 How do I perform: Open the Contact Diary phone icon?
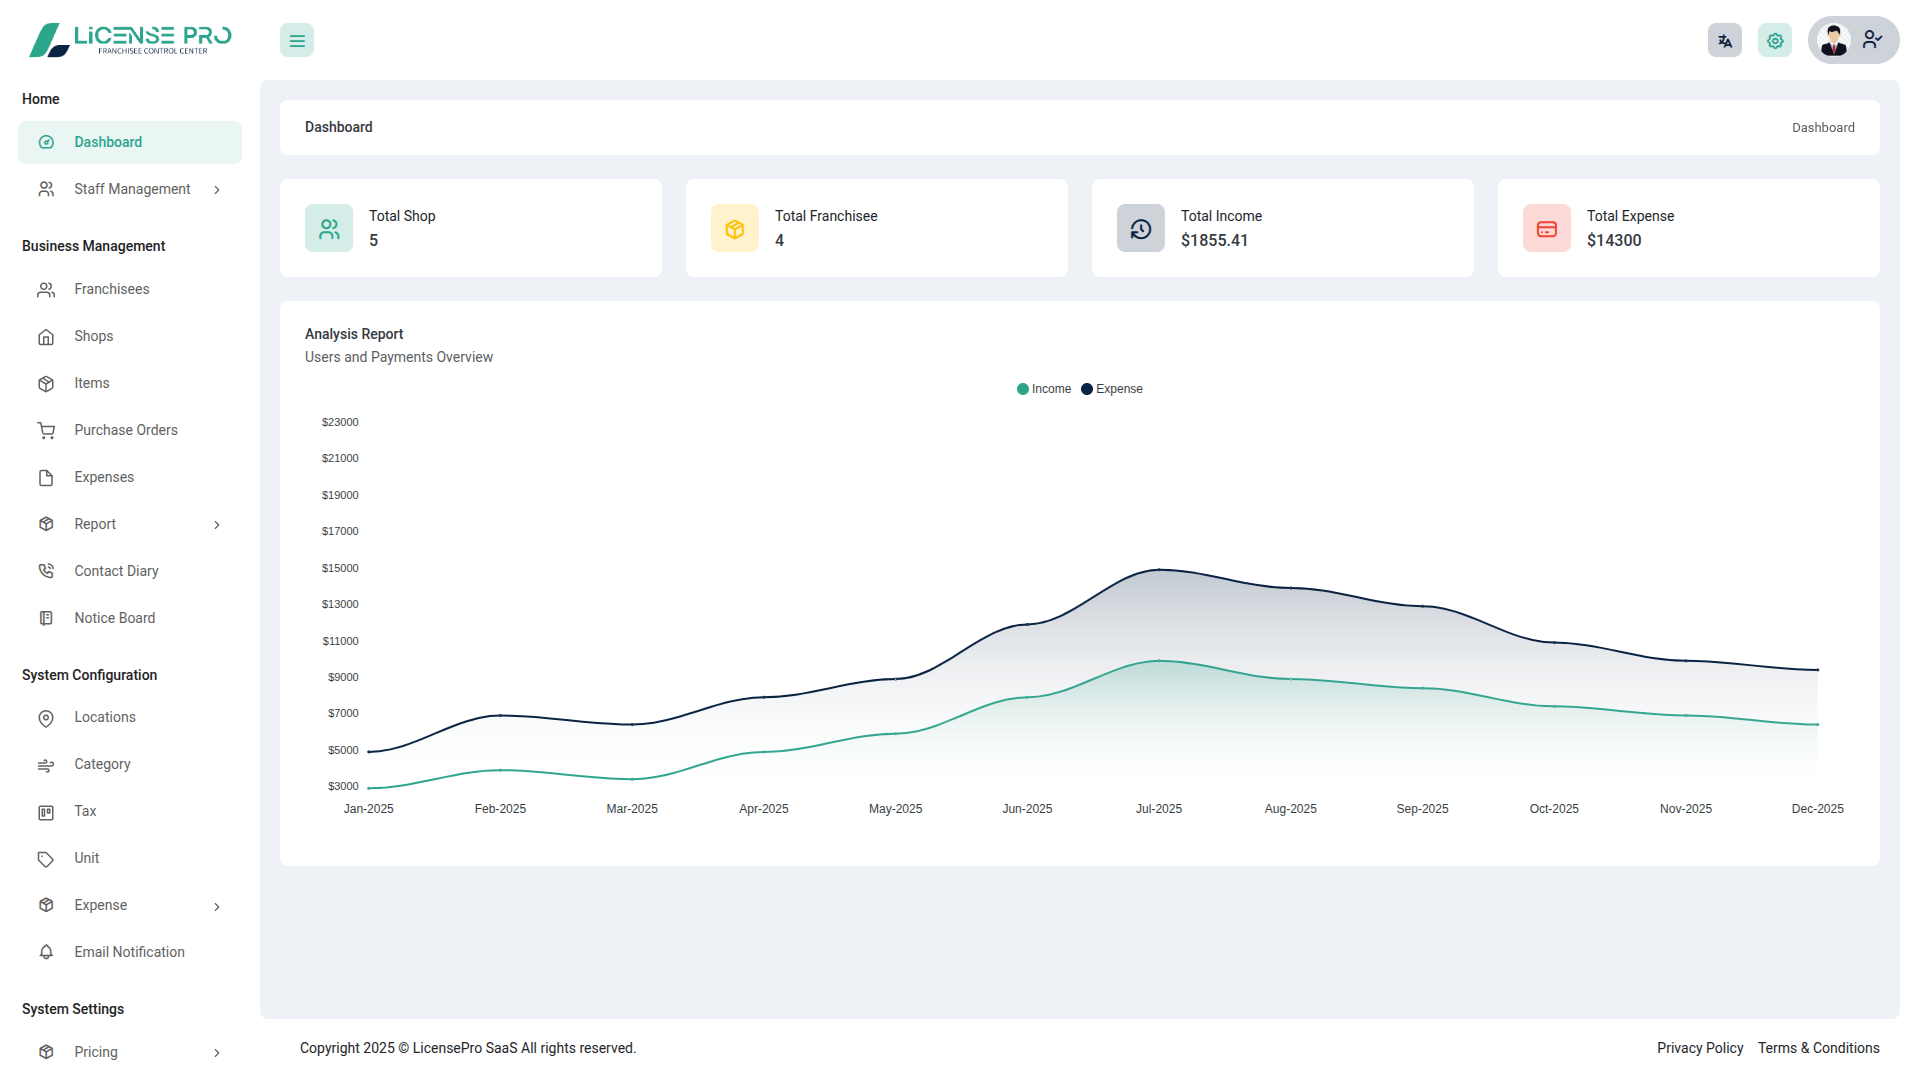[46, 571]
